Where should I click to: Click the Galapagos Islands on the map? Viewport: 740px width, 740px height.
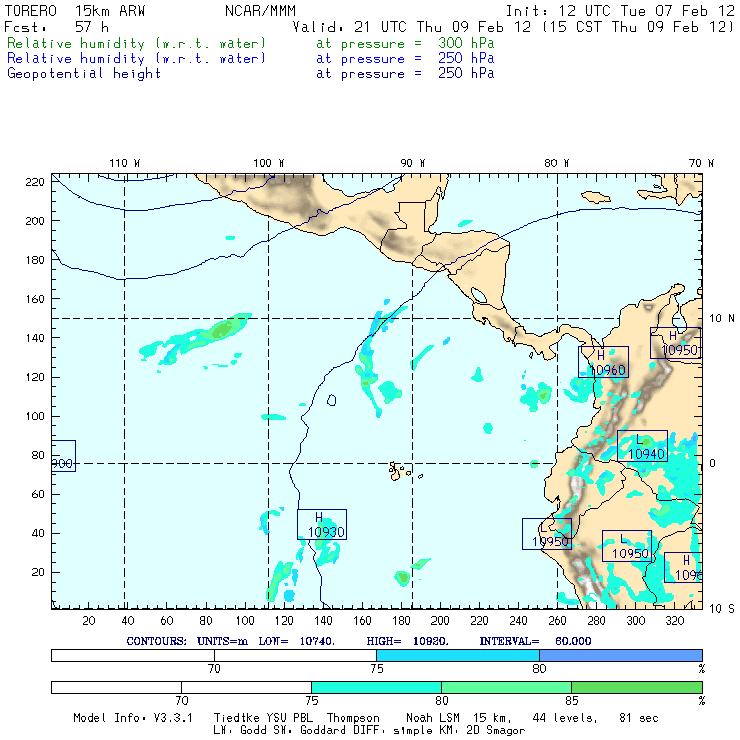(400, 470)
